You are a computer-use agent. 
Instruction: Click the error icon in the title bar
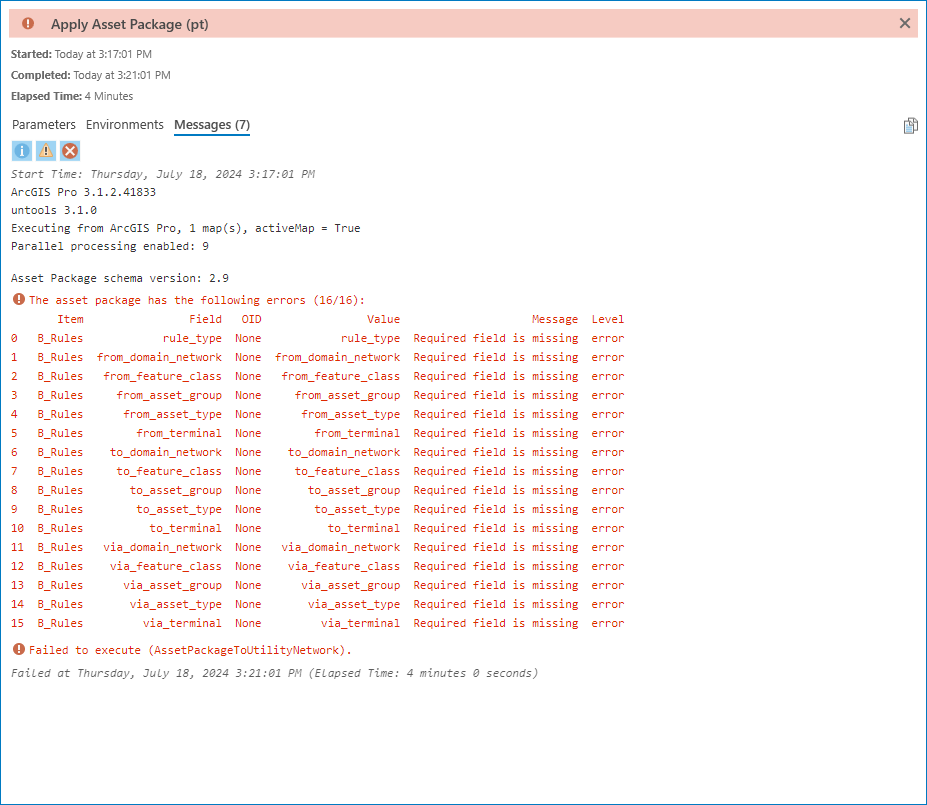27,23
